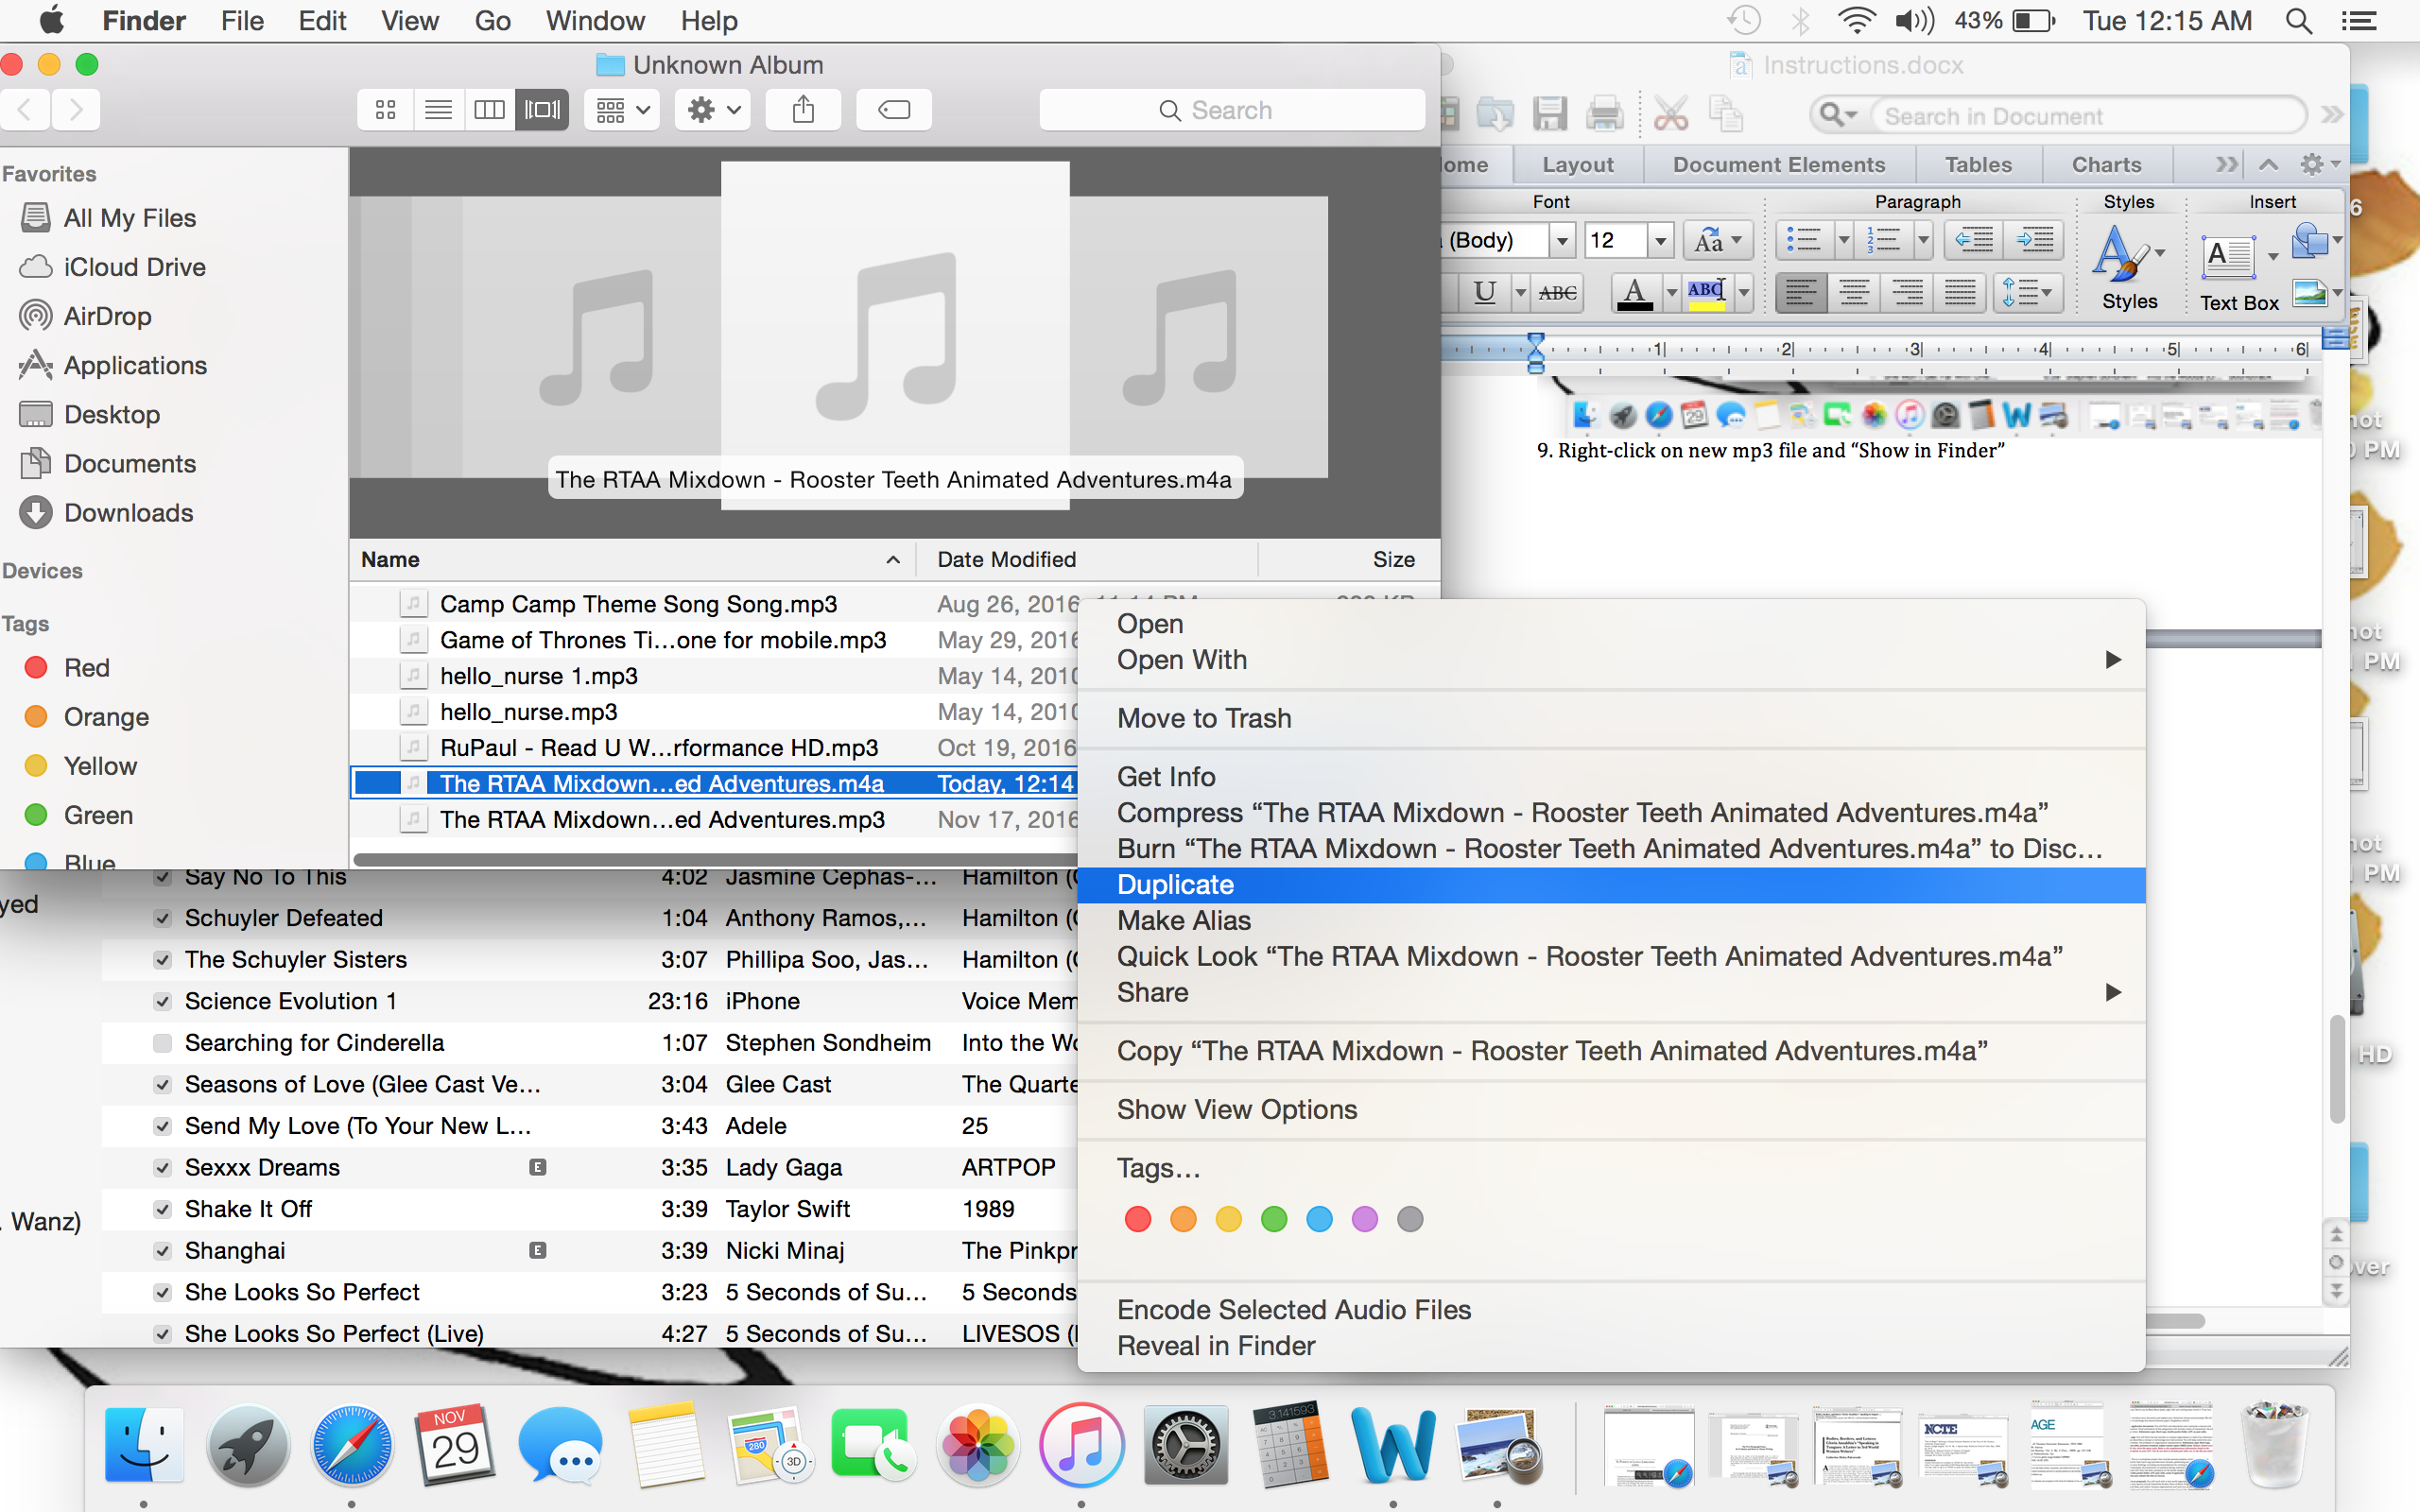Open Word line spacing dropdown
This screenshot has width=2420, height=1512.
tap(2027, 292)
